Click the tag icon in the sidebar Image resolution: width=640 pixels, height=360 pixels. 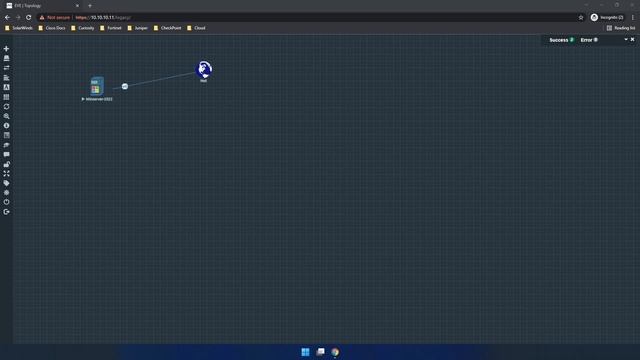[6, 183]
